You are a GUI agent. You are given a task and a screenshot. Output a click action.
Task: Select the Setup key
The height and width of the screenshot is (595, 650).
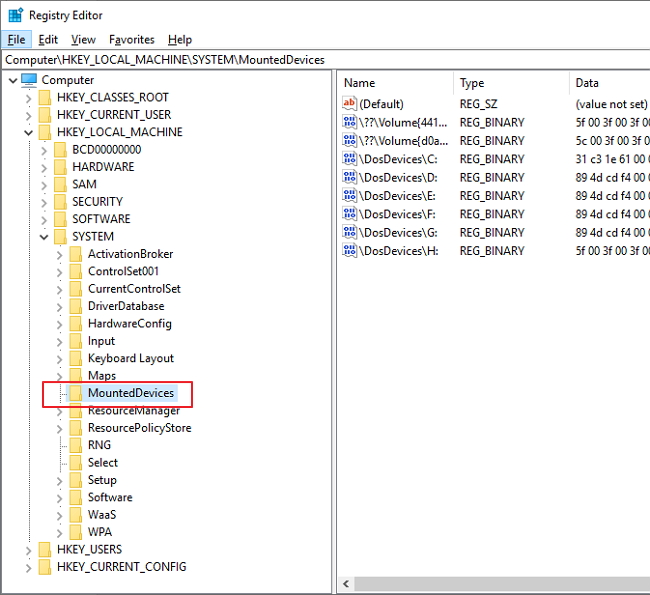point(102,480)
